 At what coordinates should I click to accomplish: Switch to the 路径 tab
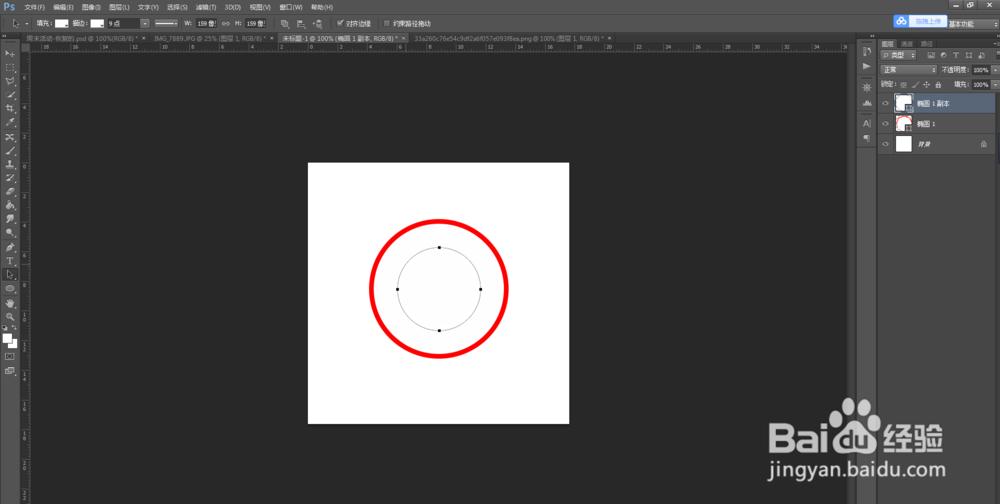[x=927, y=43]
